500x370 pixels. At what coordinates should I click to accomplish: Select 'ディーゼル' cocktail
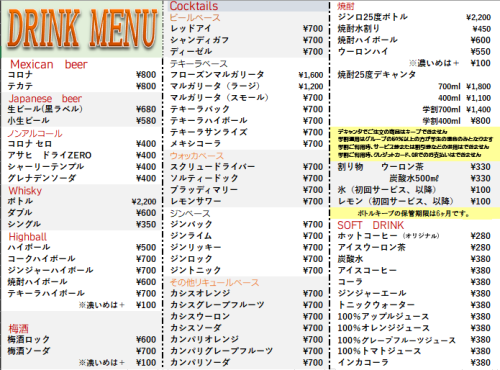coord(191,51)
